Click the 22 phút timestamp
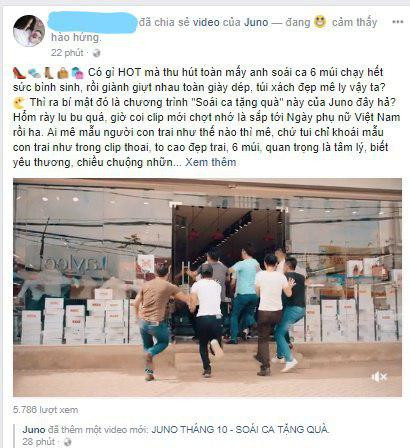410x448 pixels. pyautogui.click(x=67, y=53)
